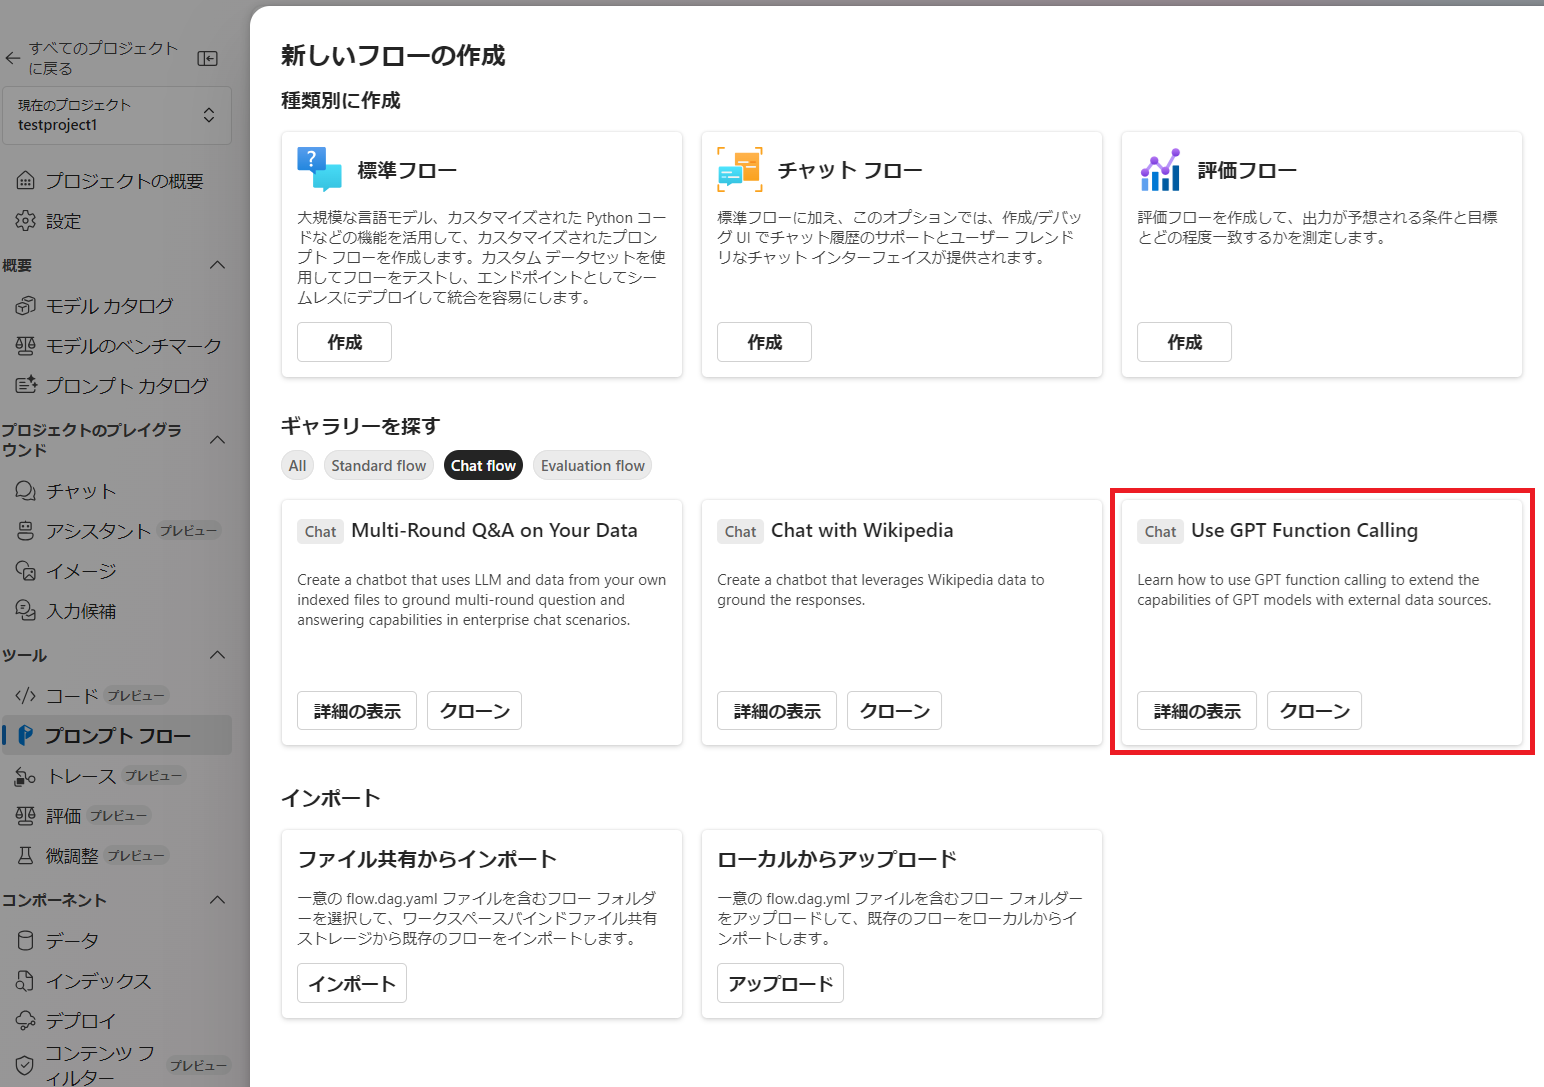Open データ in the sidebar

(x=117, y=941)
